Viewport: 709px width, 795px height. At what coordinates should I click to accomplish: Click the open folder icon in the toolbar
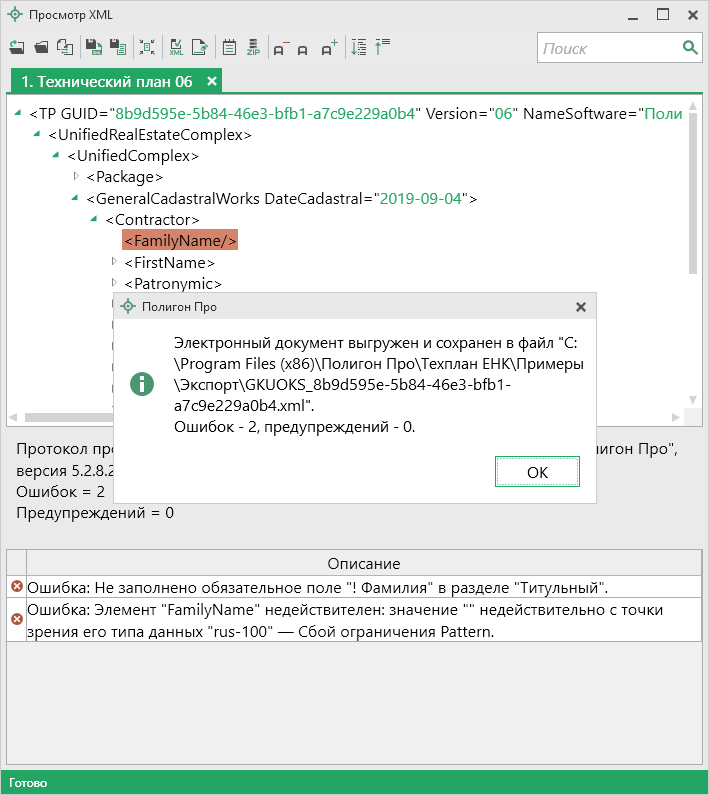(x=41, y=47)
